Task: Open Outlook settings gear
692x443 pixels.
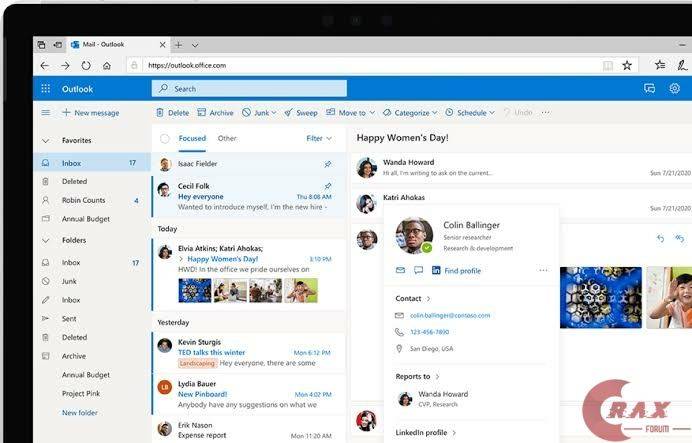Action: point(674,88)
